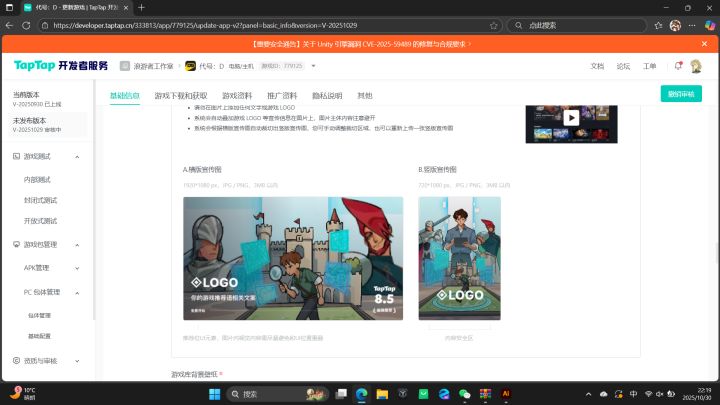The image size is (720, 405).
Task: Close the orange security notice banner
Action: click(x=704, y=44)
